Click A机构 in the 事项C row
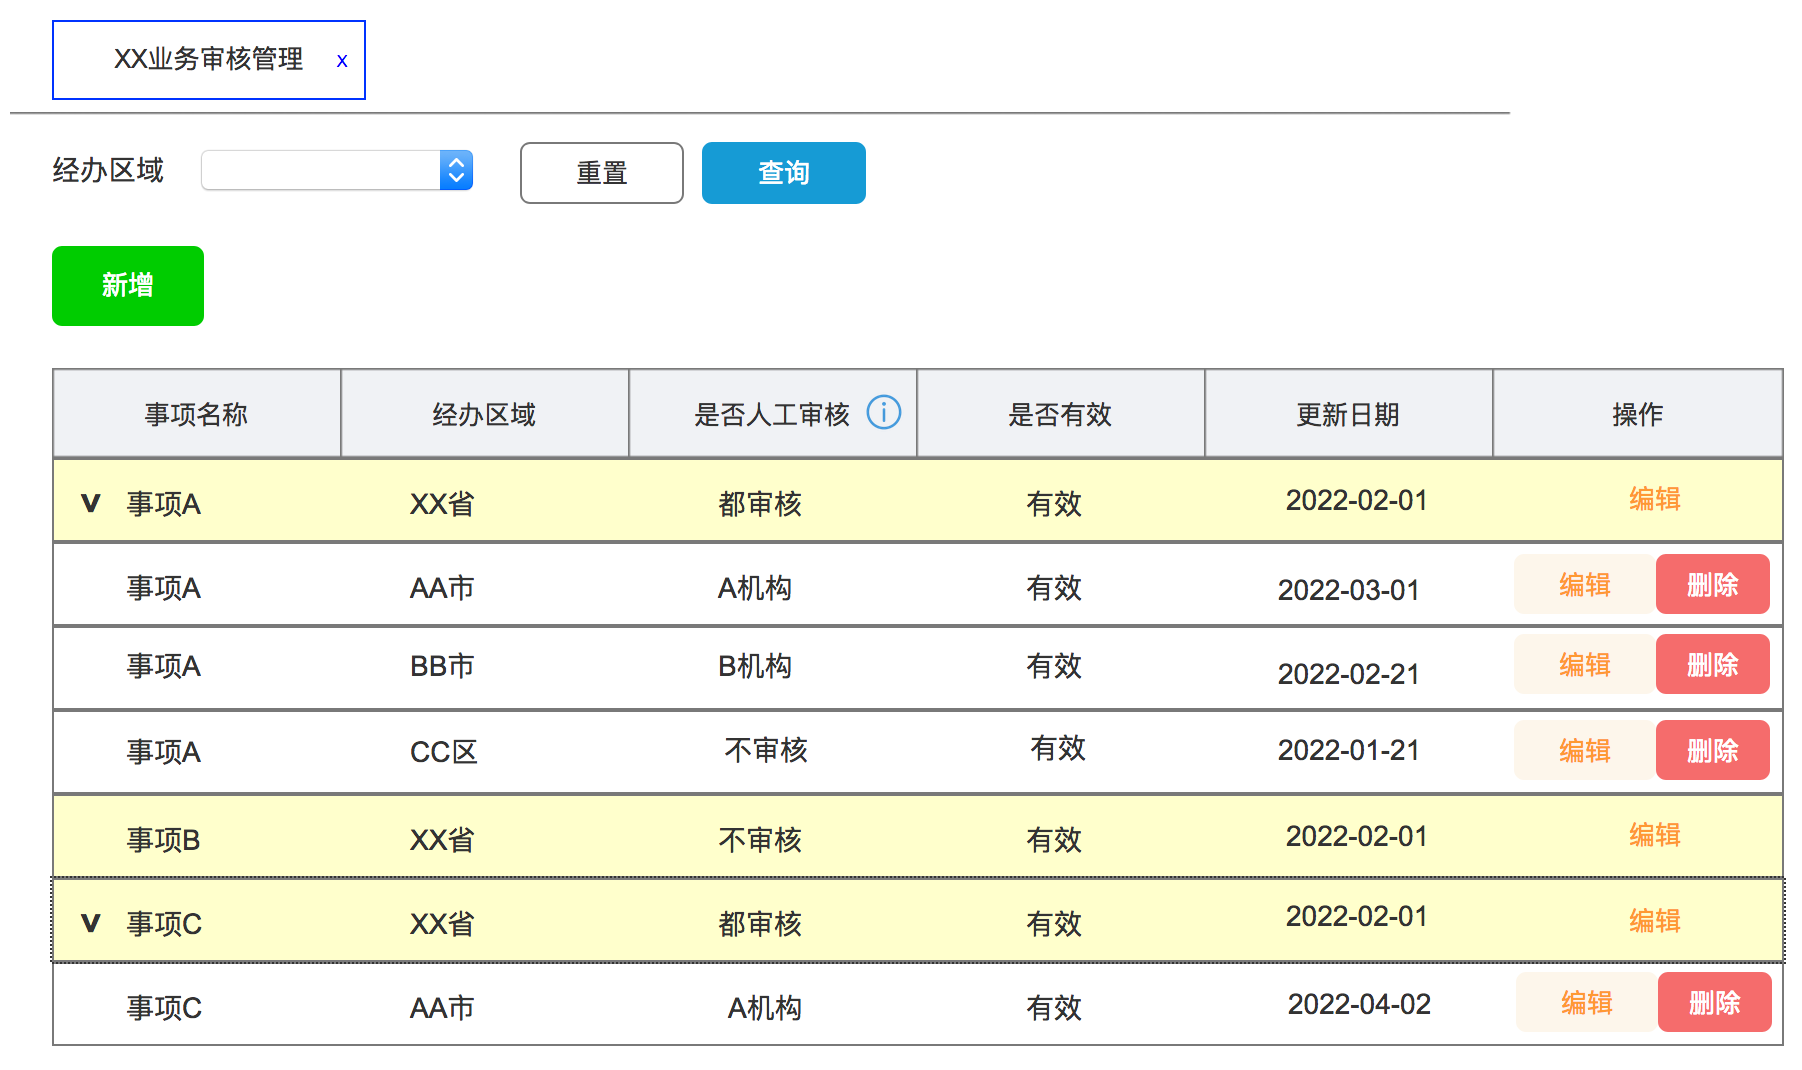The height and width of the screenshot is (1070, 1802). click(x=765, y=1008)
